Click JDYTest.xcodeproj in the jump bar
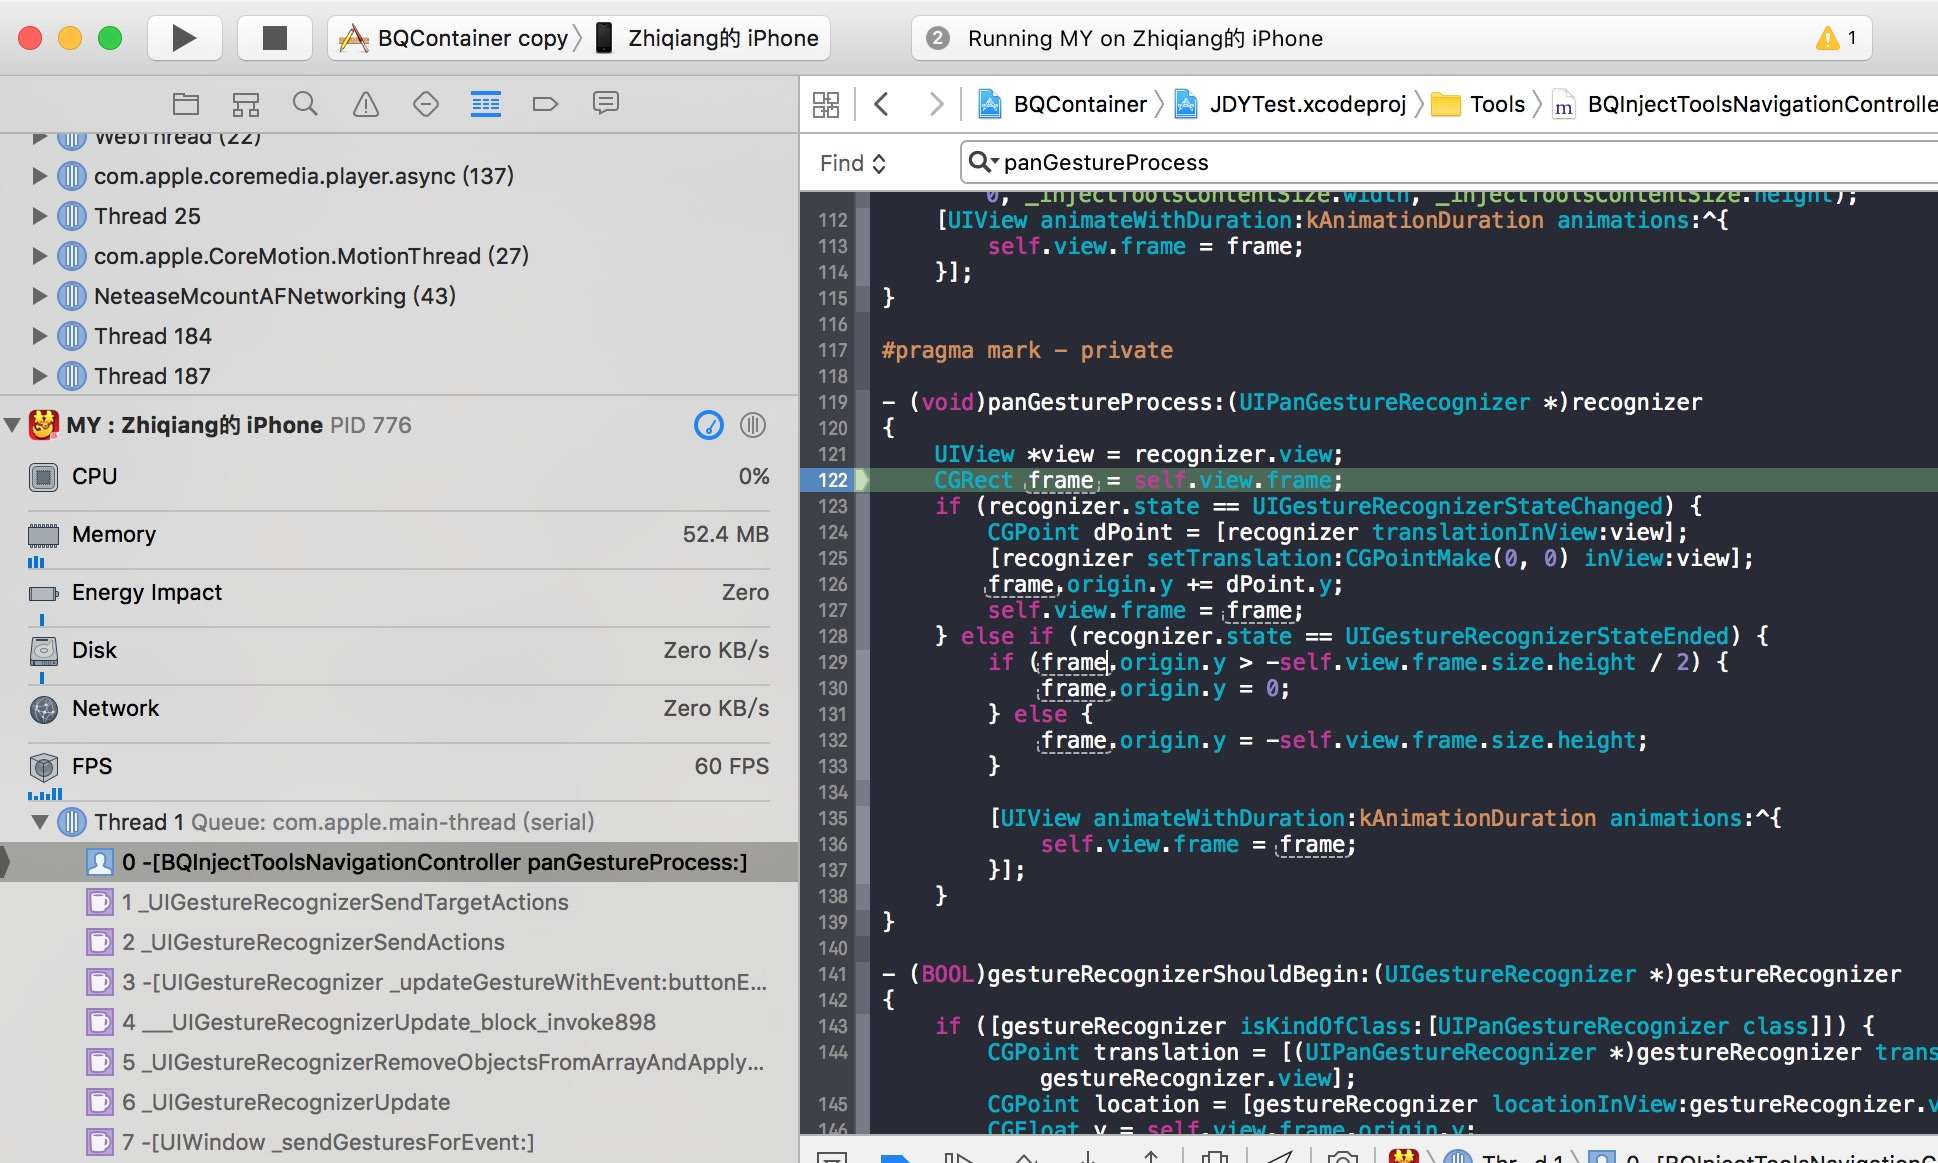Image resolution: width=1938 pixels, height=1163 pixels. pyautogui.click(x=1290, y=104)
